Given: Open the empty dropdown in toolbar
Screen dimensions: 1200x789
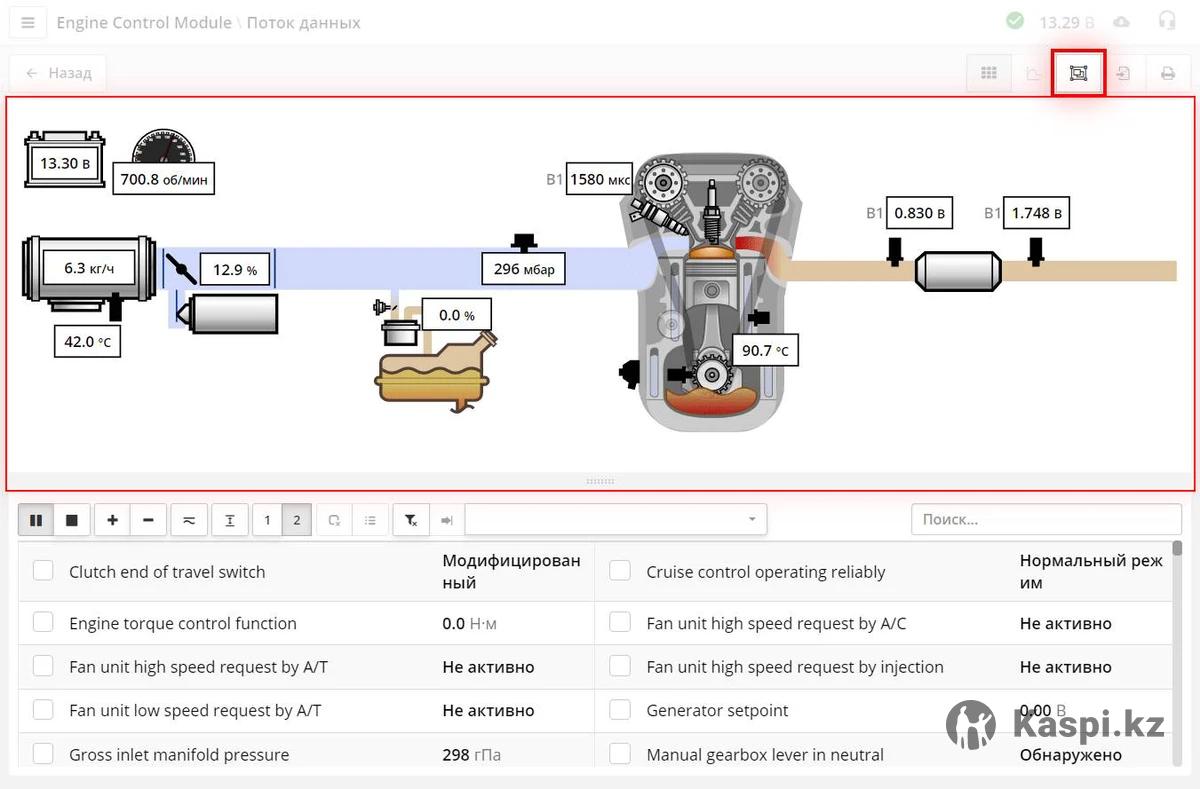Looking at the screenshot, I should tap(615, 520).
